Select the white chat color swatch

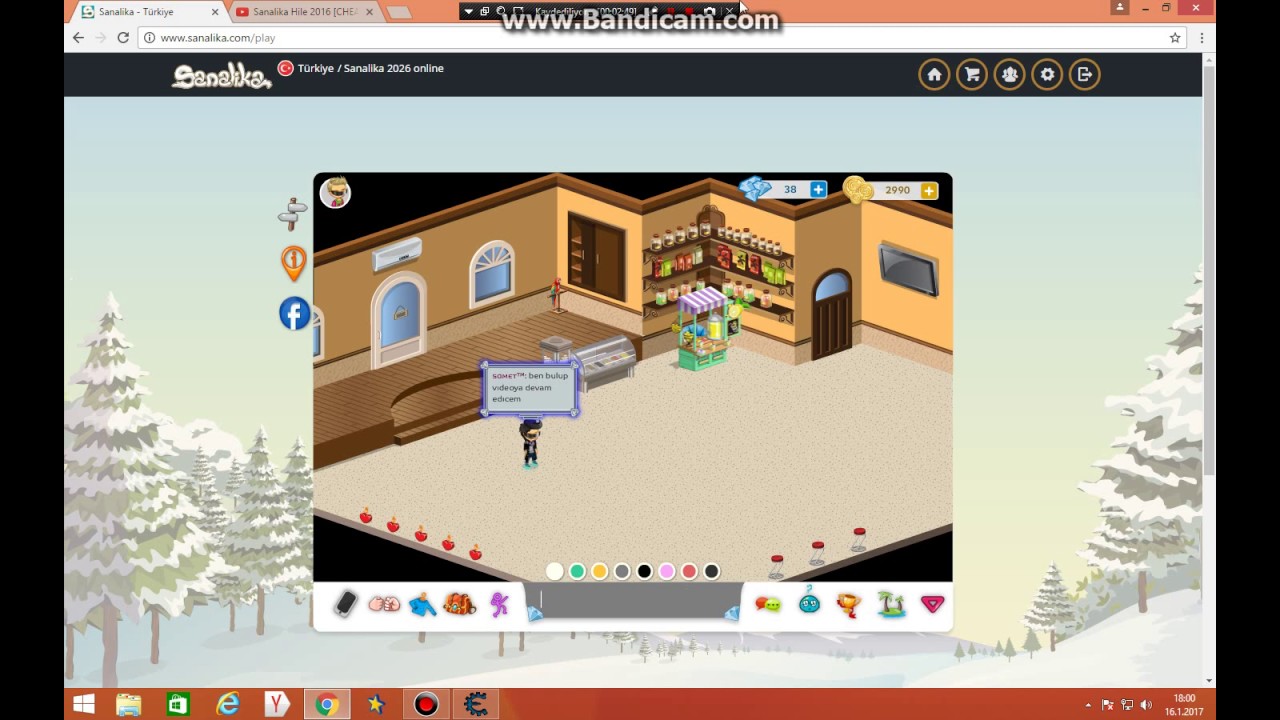coord(554,571)
